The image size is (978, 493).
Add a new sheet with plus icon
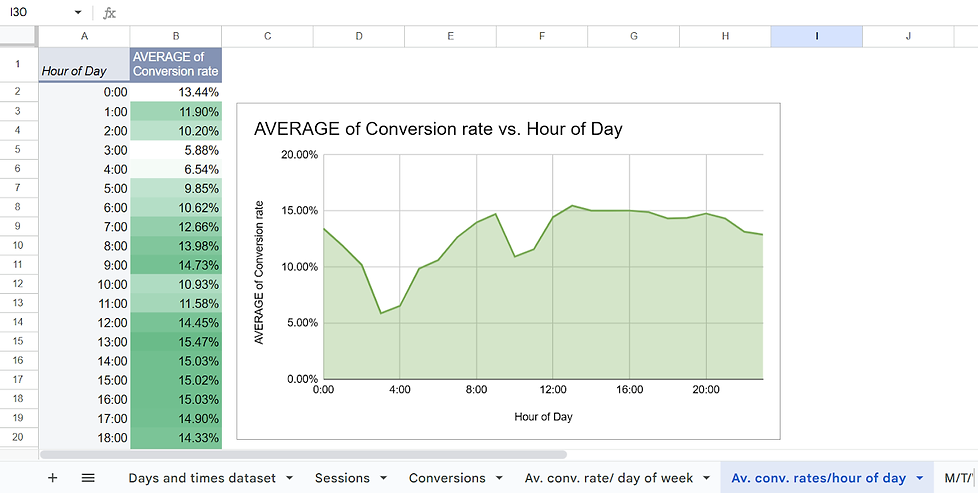pyautogui.click(x=52, y=478)
